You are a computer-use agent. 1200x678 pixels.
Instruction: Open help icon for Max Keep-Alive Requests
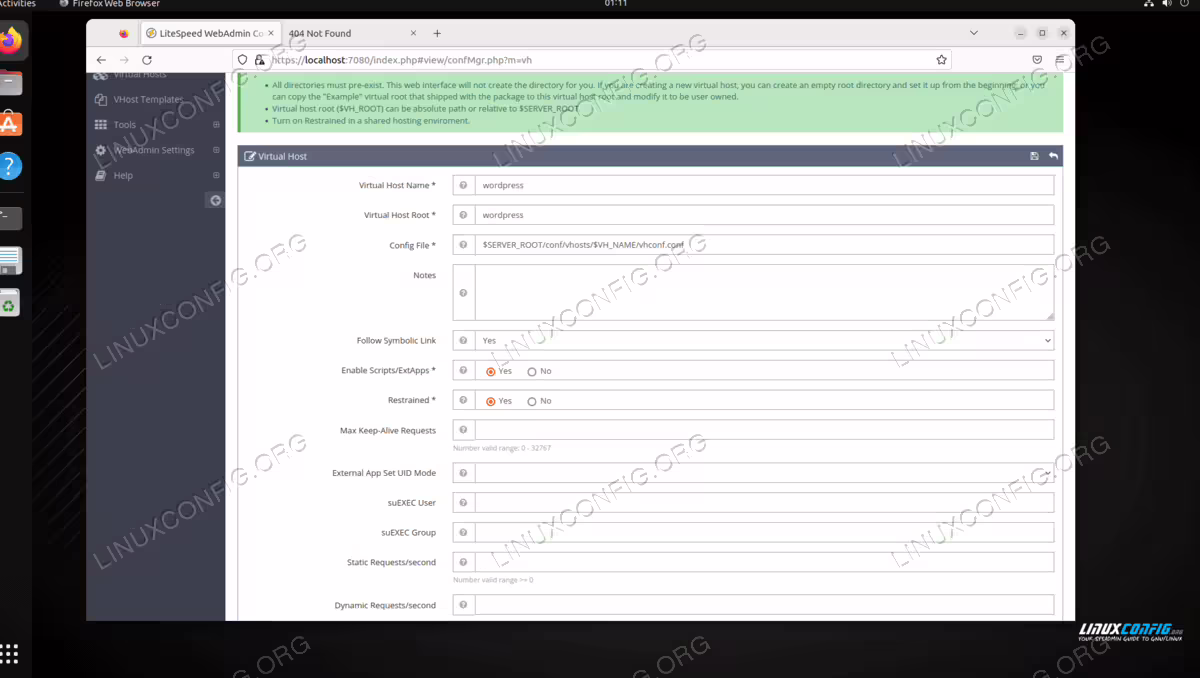point(463,430)
